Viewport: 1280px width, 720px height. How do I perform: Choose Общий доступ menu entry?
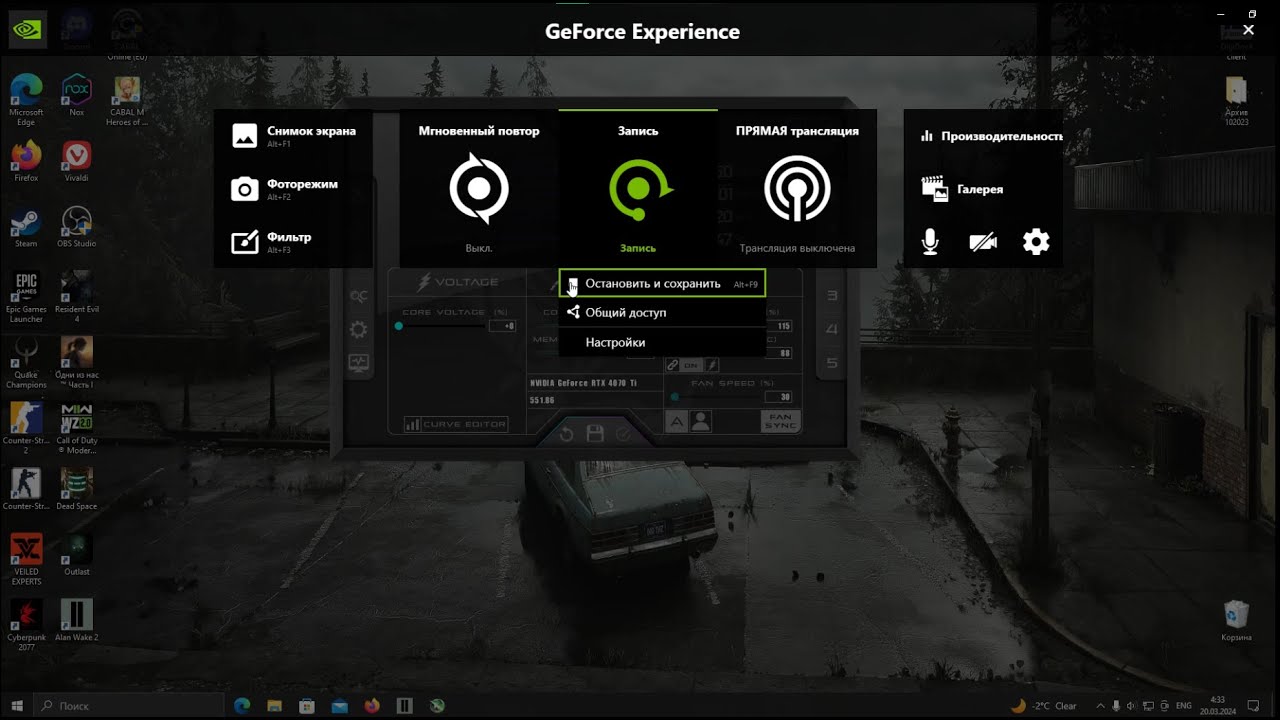tap(662, 313)
